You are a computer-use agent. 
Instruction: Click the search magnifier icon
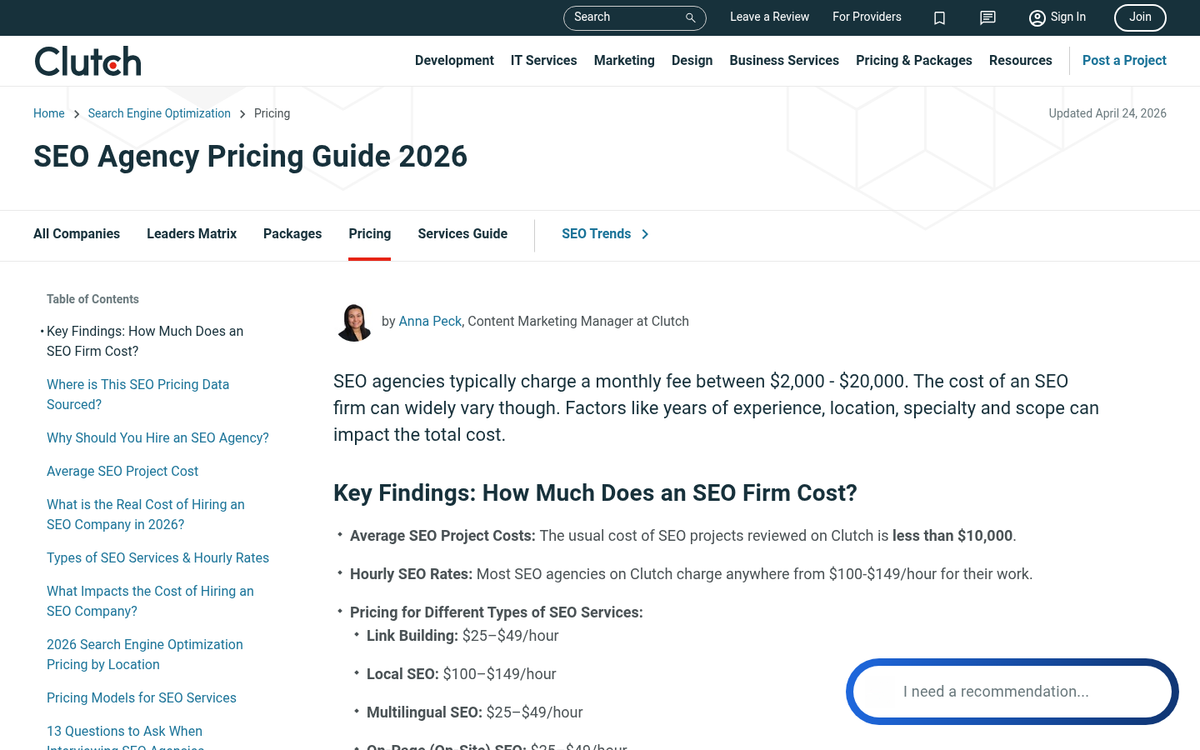pyautogui.click(x=690, y=17)
